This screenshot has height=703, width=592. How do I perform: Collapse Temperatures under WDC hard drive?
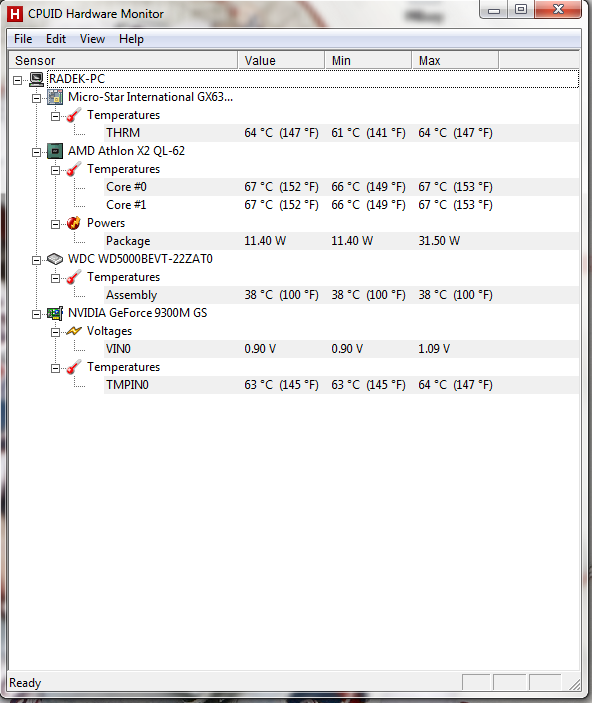[x=55, y=278]
